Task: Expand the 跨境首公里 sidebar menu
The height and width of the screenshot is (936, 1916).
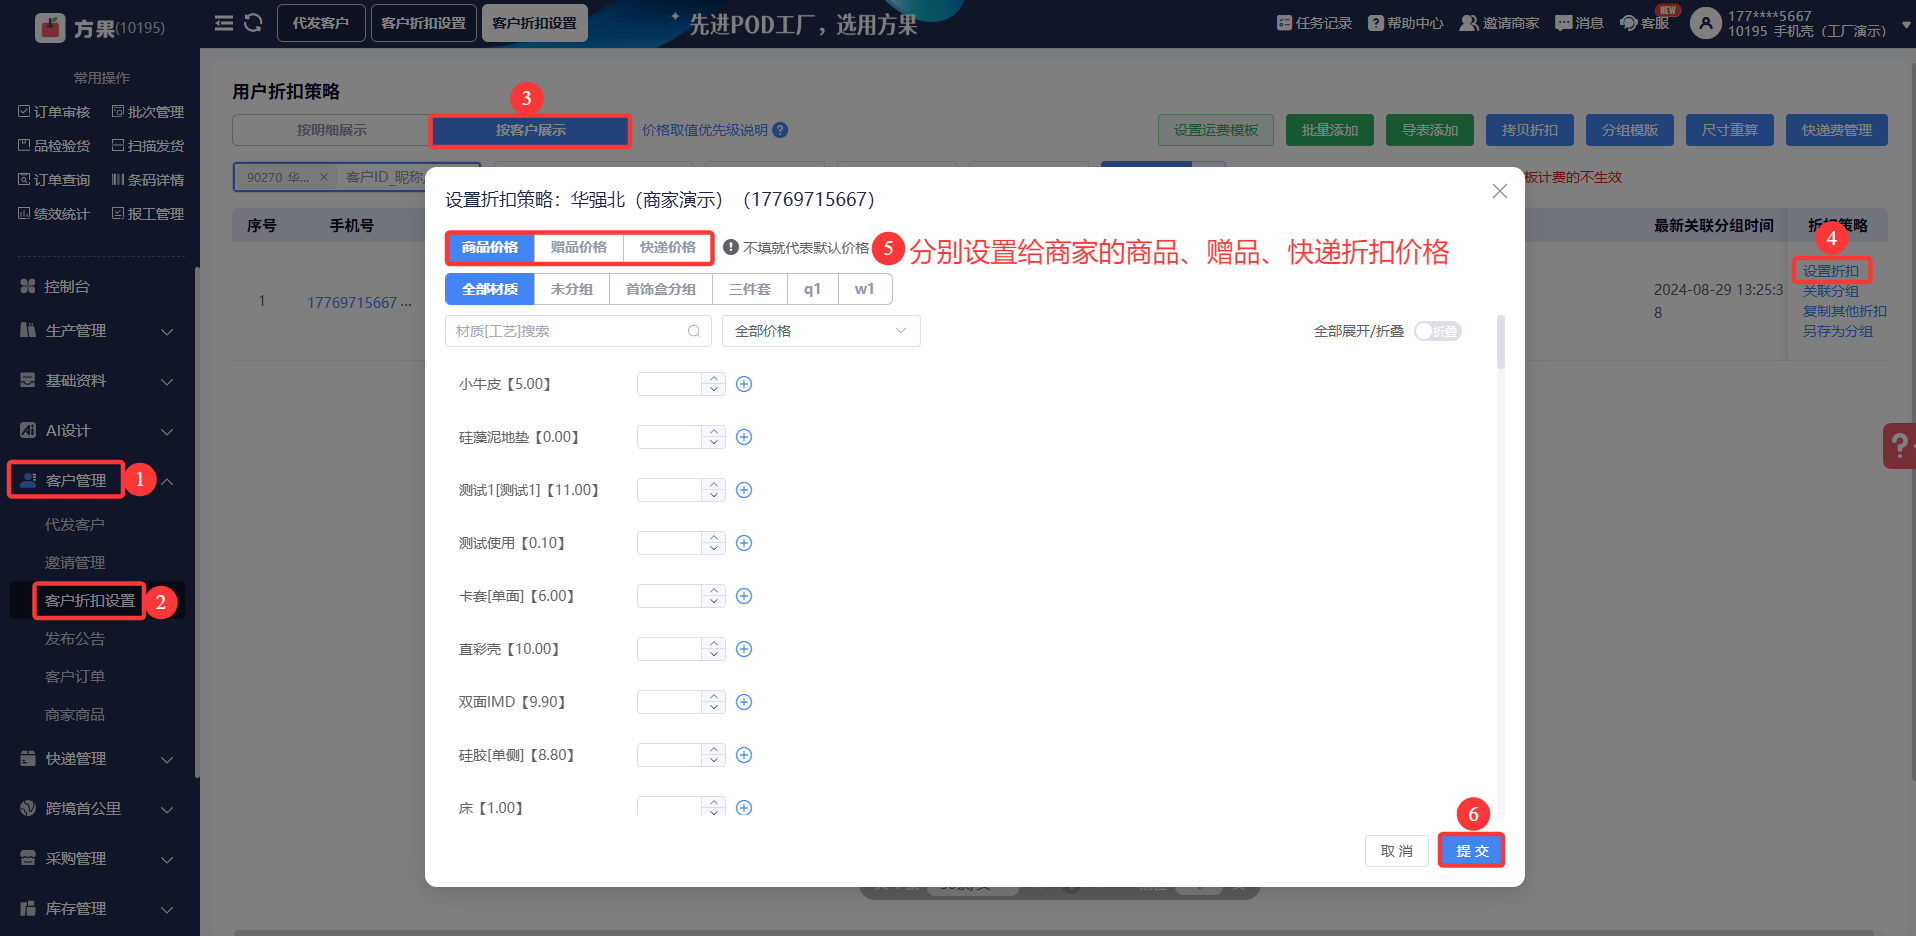Action: coord(97,809)
